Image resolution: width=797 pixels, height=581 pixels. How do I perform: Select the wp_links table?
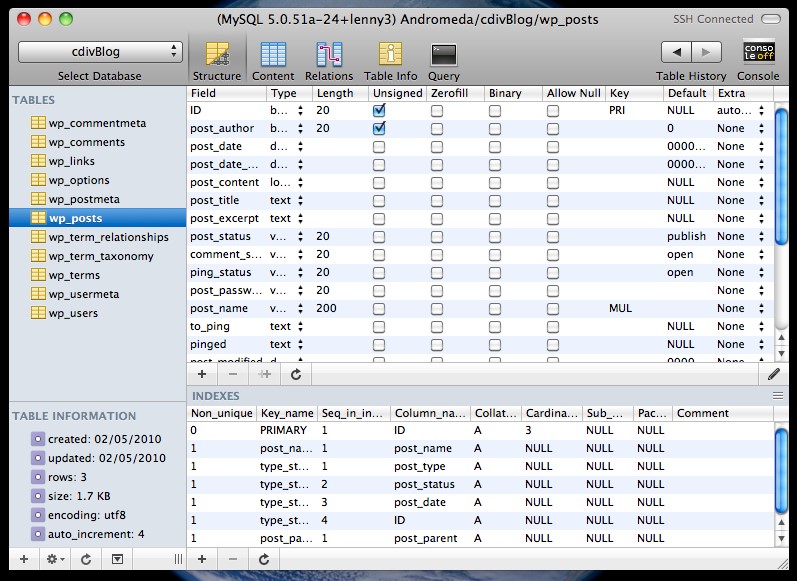pyautogui.click(x=98, y=161)
